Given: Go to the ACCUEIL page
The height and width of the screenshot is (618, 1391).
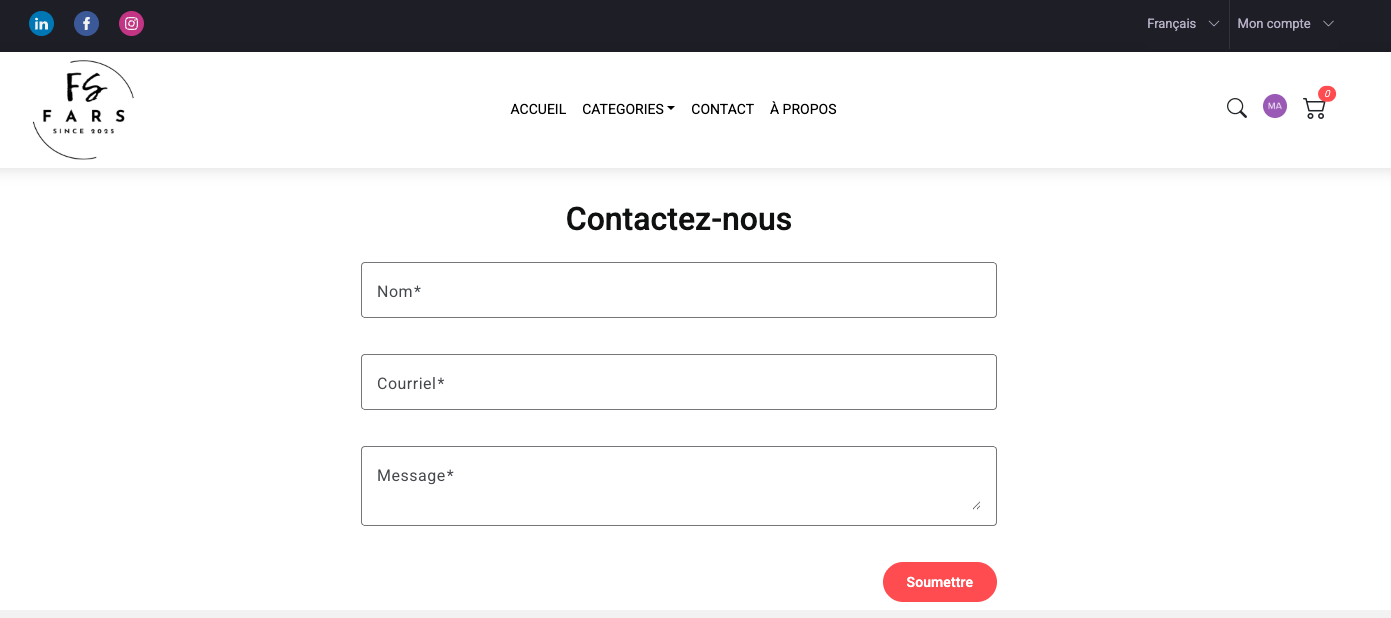Looking at the screenshot, I should [x=538, y=109].
